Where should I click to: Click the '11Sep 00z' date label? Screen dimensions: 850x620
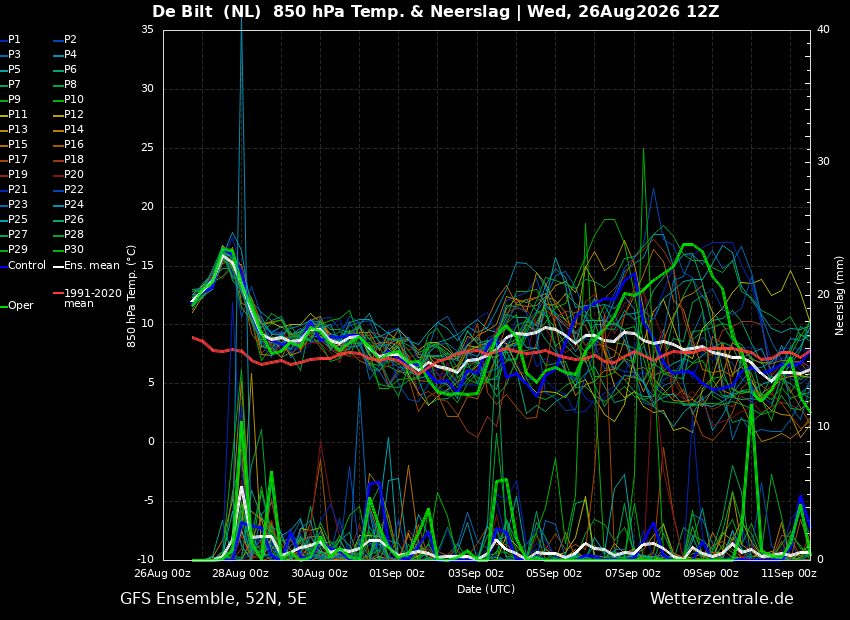[789, 573]
